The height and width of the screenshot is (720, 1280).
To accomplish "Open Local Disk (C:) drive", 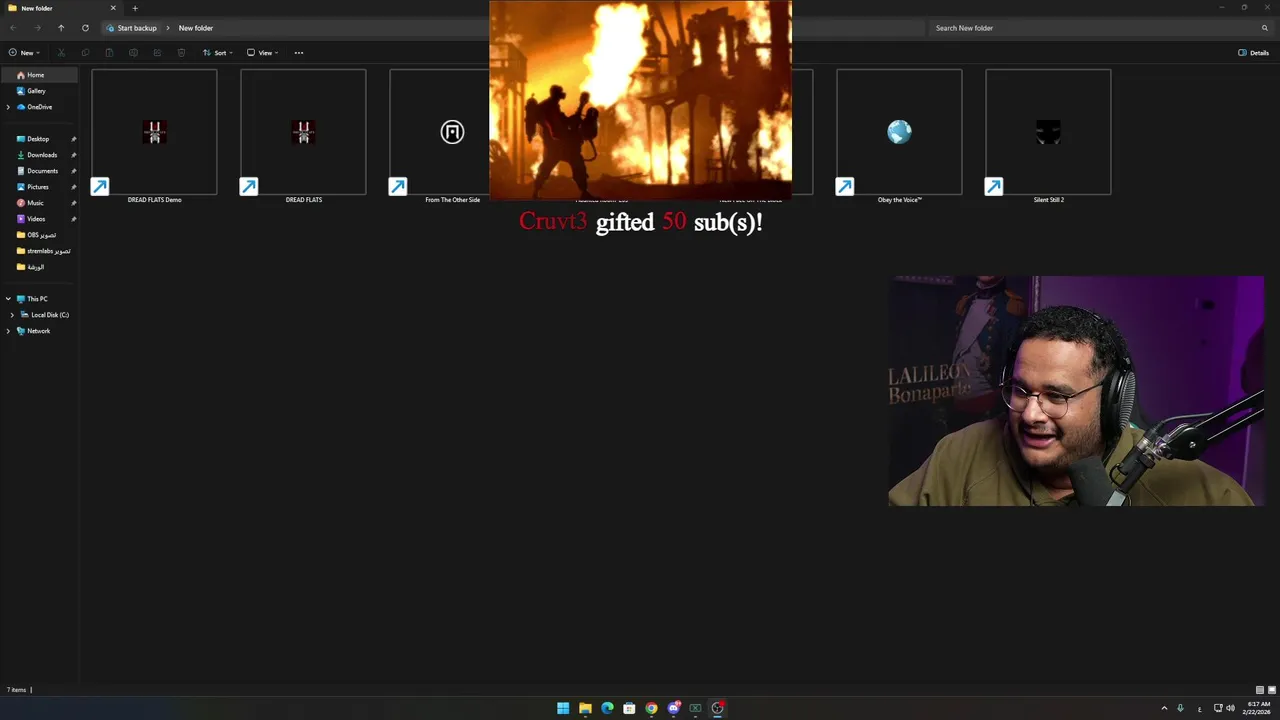I will point(43,315).
